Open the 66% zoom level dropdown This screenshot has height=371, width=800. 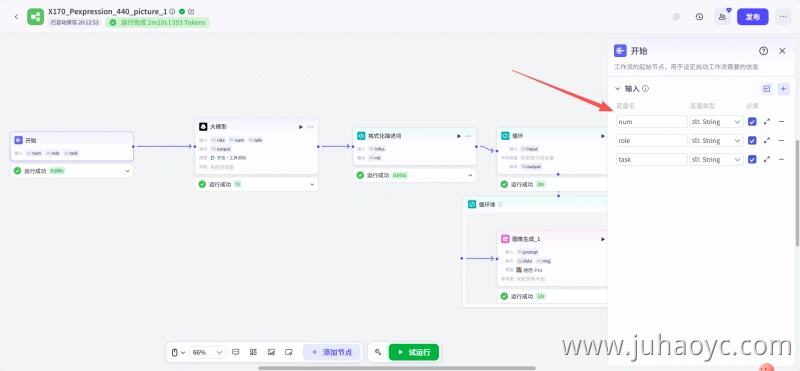(208, 352)
